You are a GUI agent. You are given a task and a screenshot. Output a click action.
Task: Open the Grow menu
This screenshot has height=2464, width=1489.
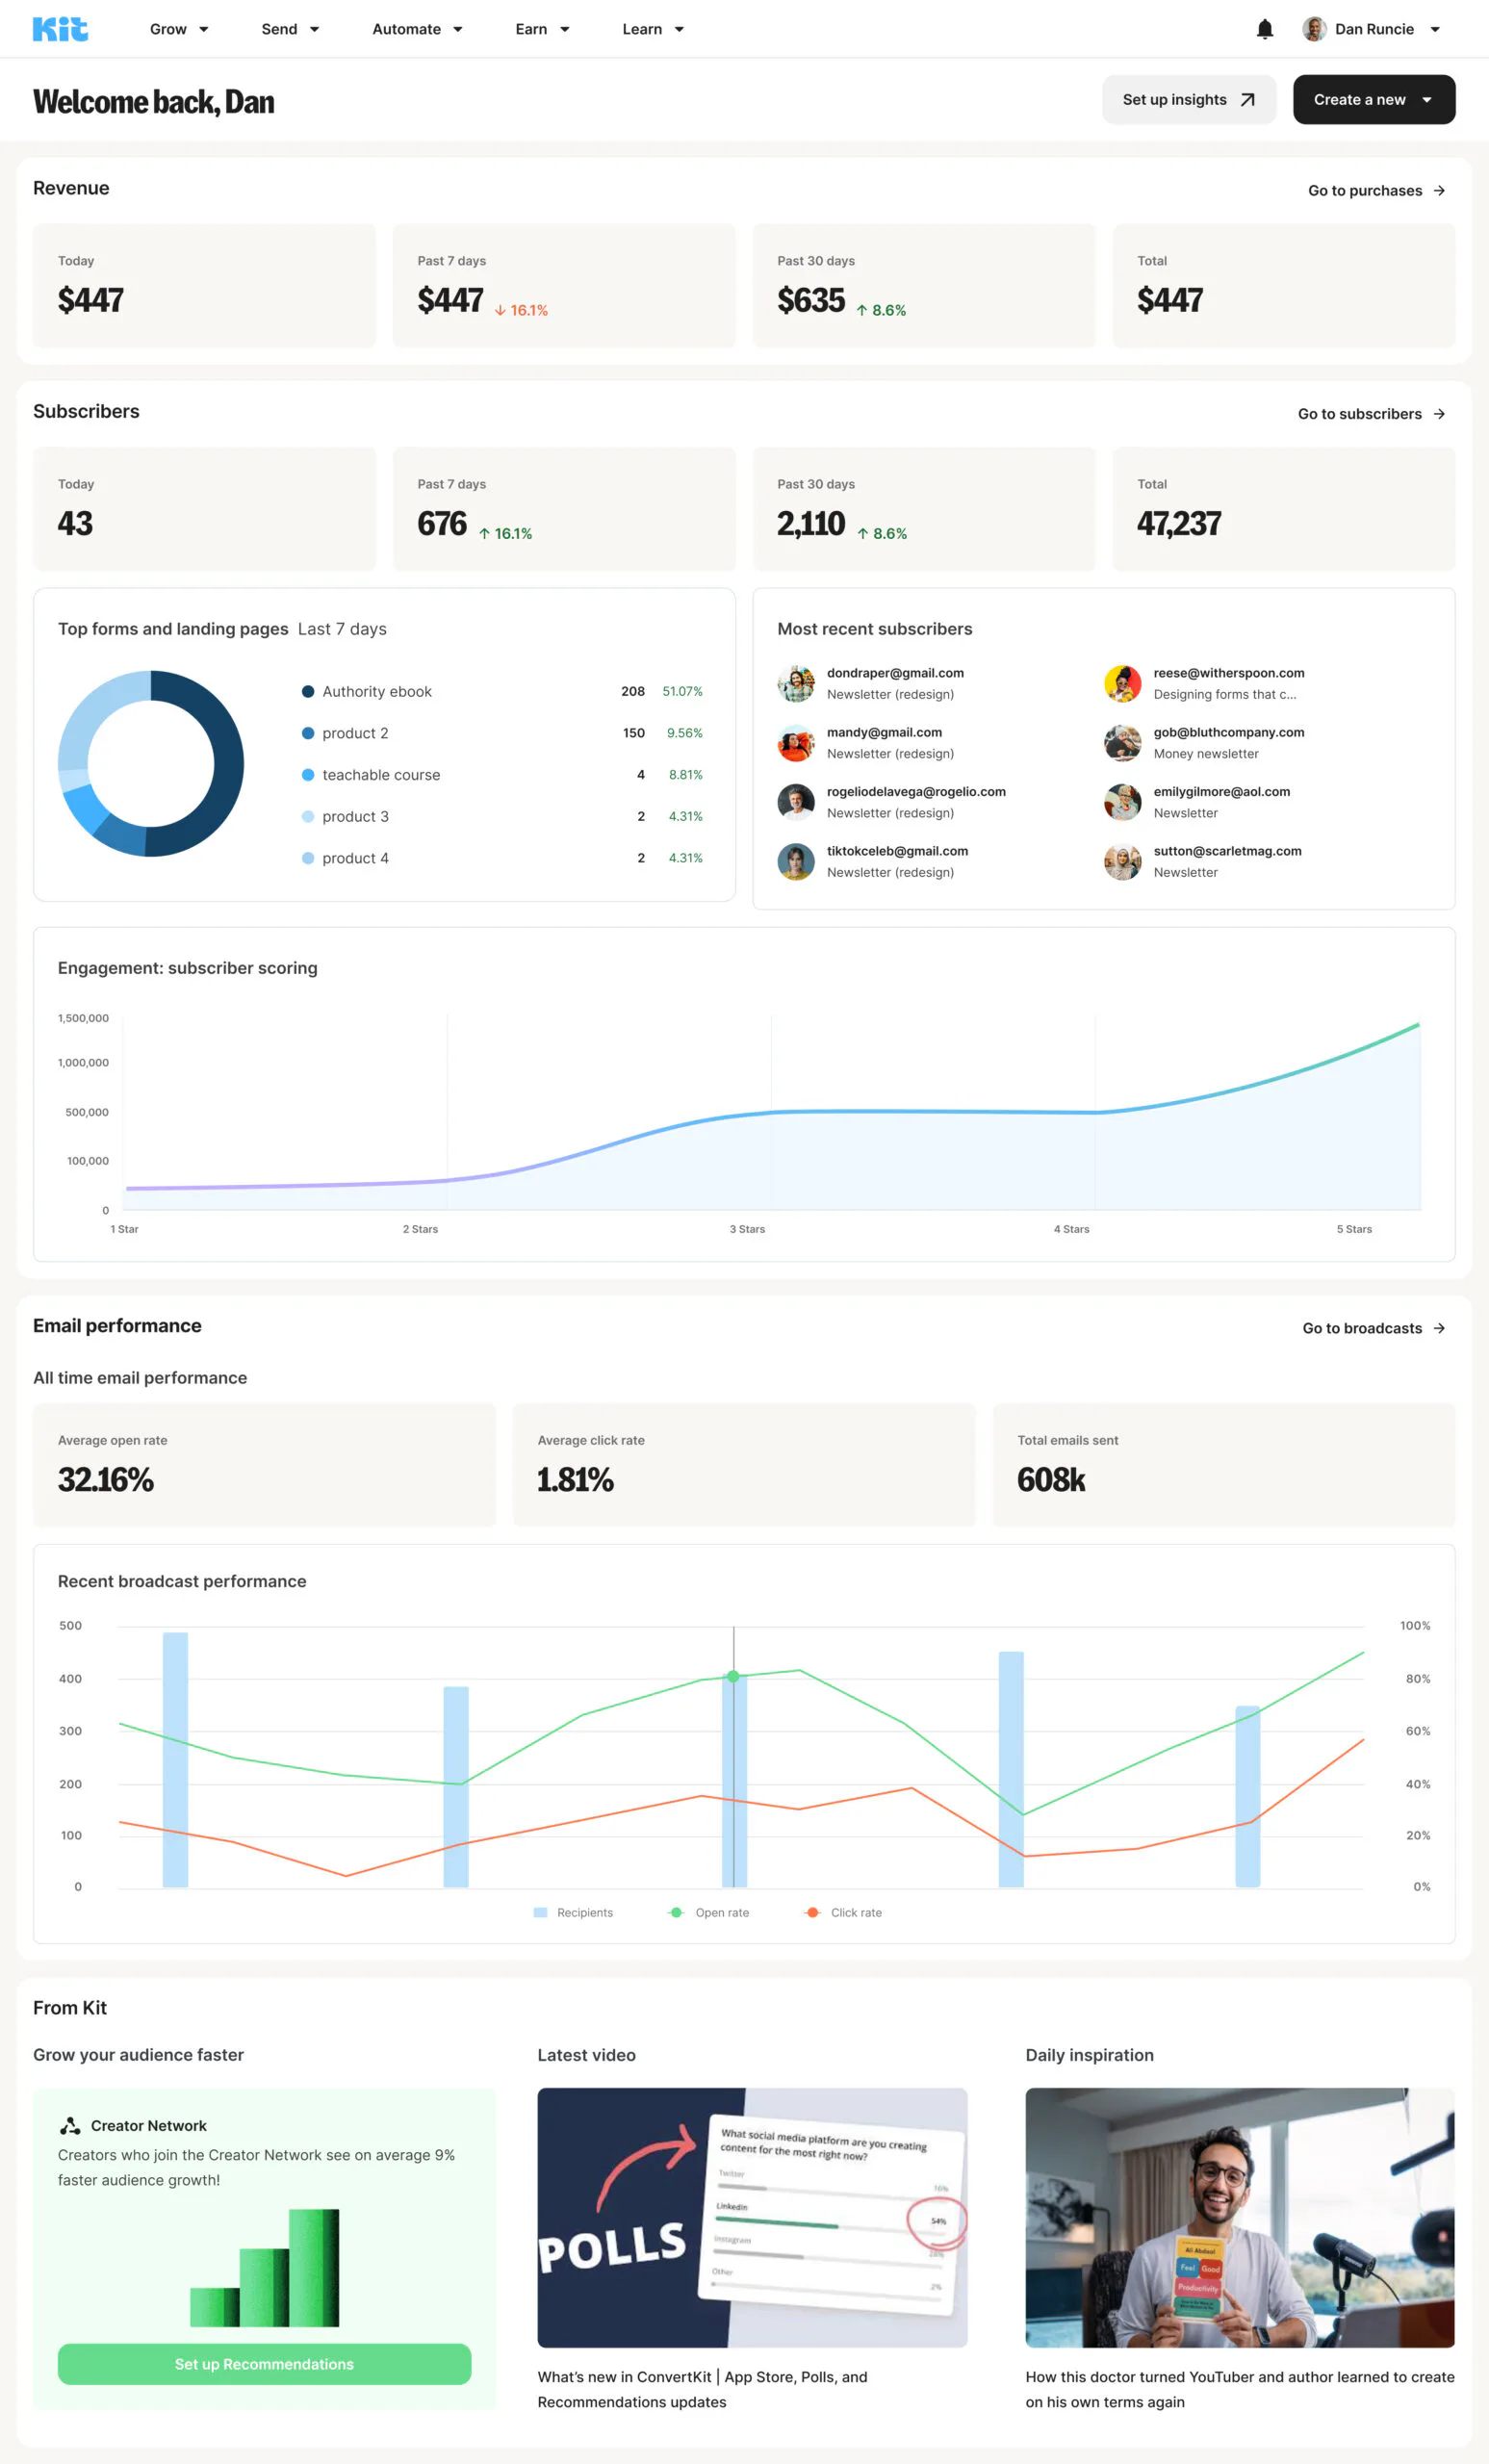(x=178, y=29)
